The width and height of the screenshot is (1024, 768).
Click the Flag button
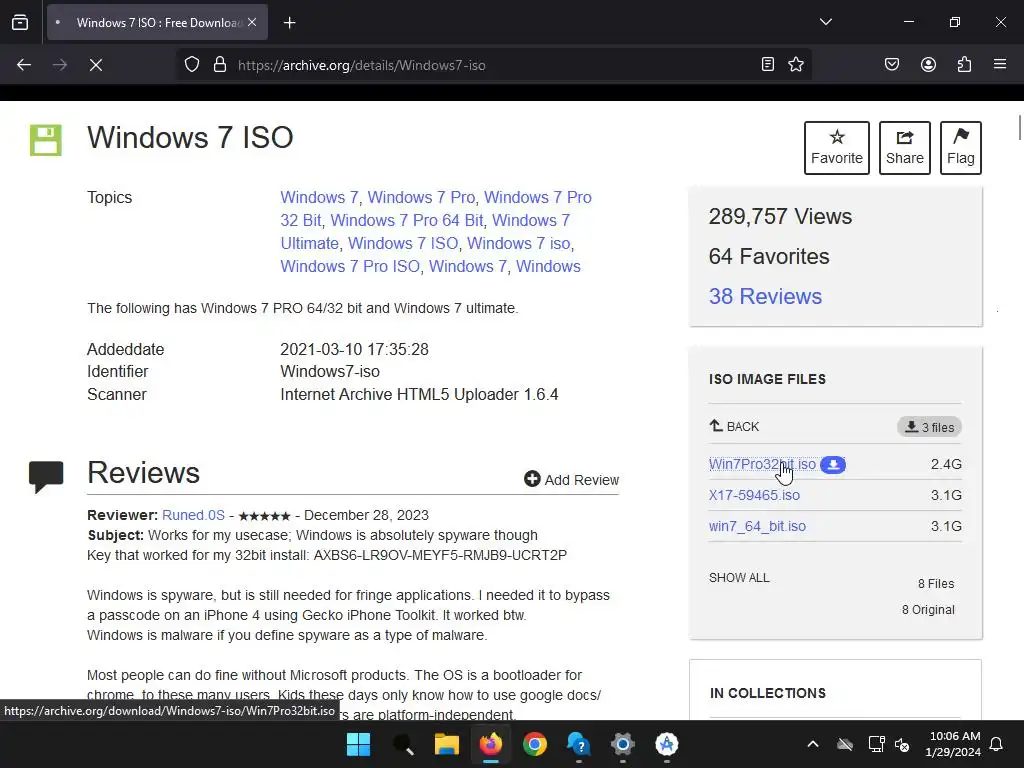[x=961, y=148]
